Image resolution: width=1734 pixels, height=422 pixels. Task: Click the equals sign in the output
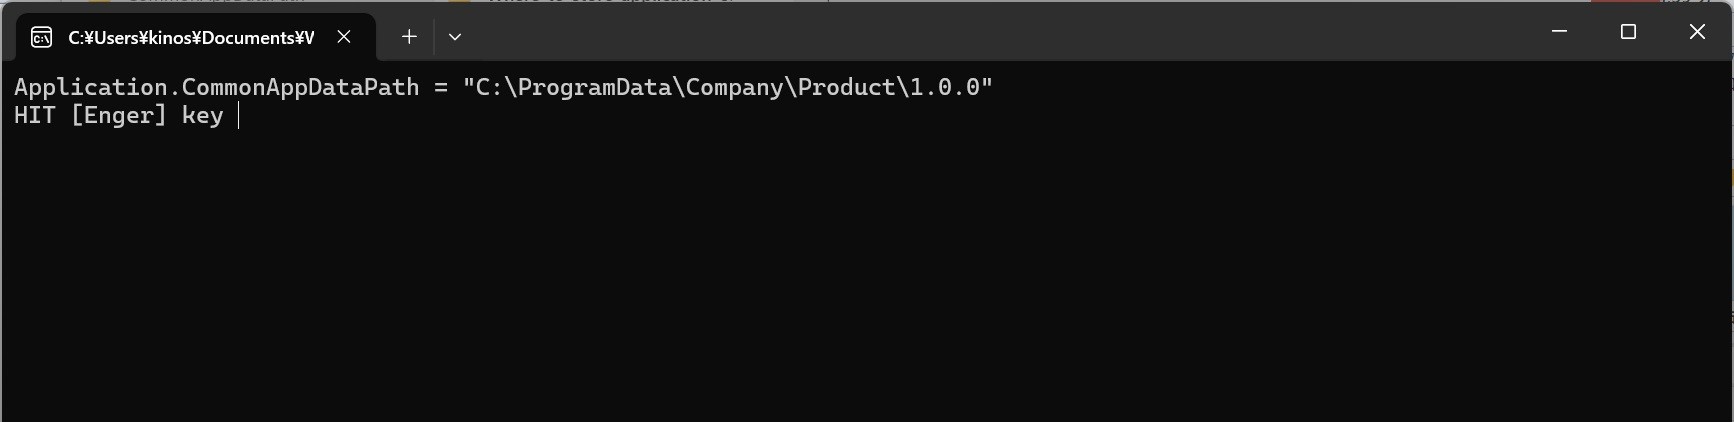441,88
